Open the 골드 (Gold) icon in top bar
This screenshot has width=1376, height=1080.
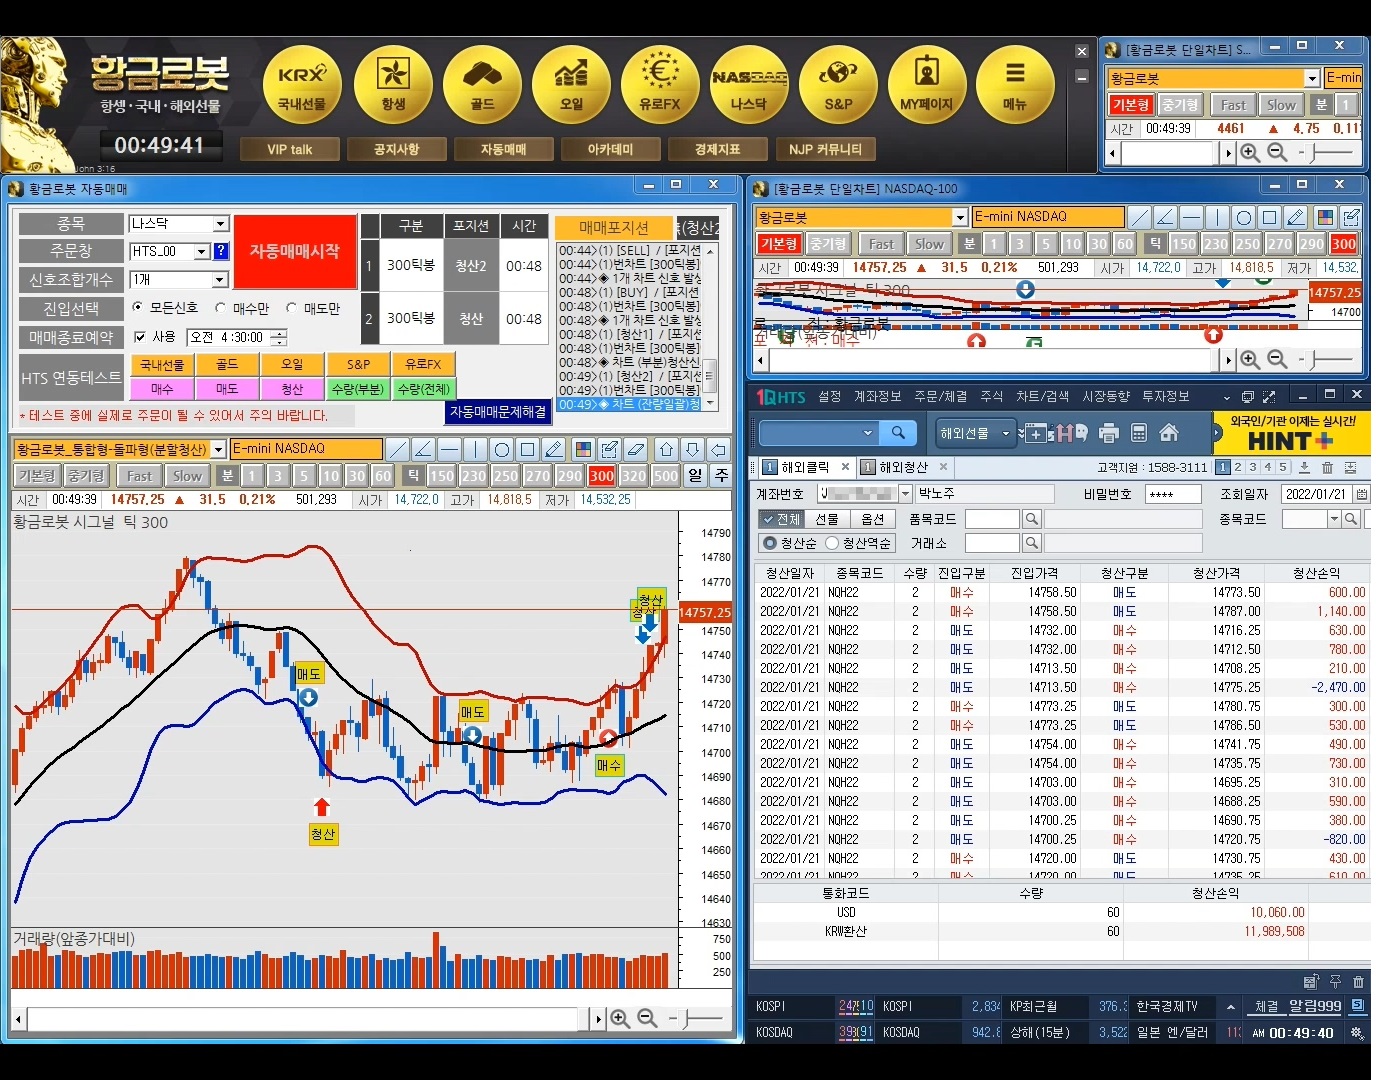pos(482,84)
